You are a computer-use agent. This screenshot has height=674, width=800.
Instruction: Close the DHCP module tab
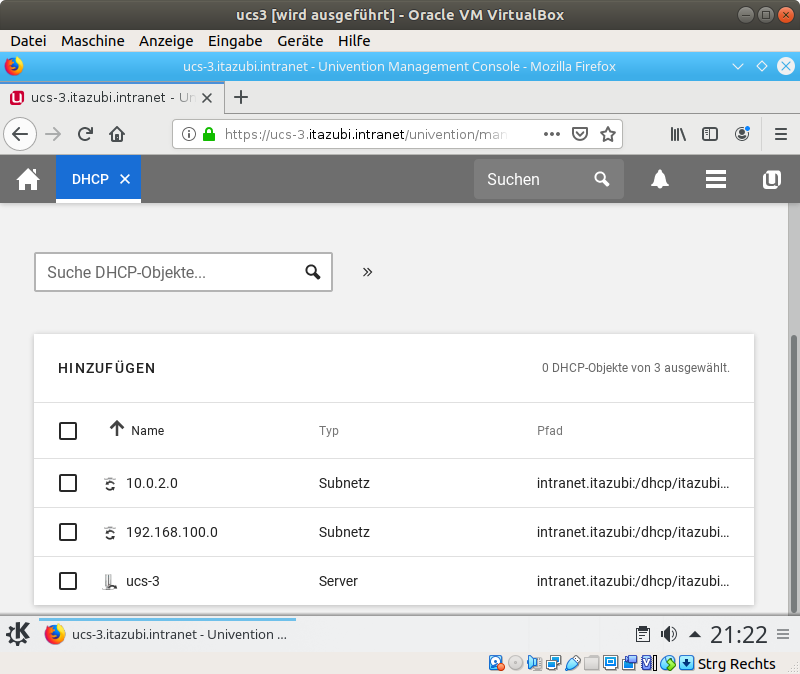125,179
